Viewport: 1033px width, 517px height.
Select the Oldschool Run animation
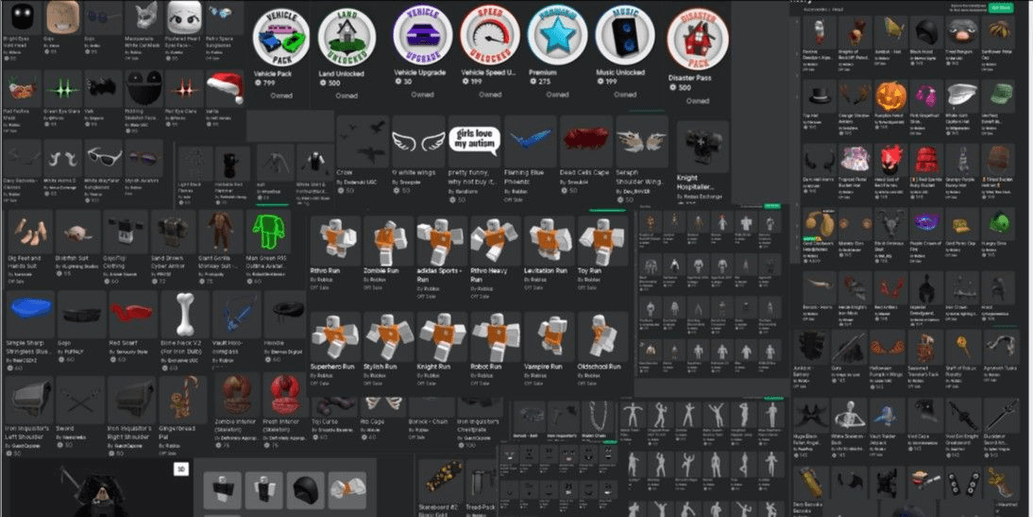tap(602, 337)
